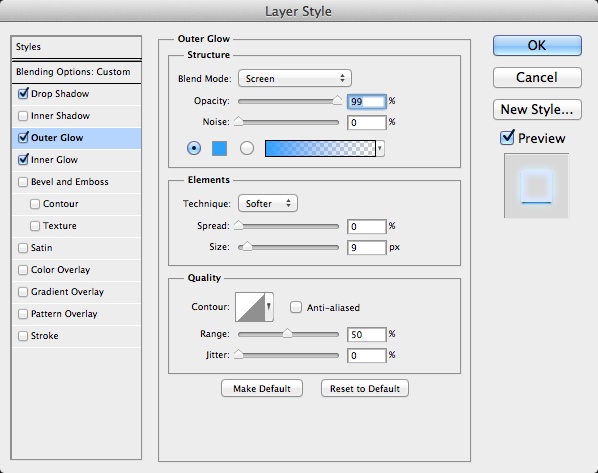Click the New Style... button

pyautogui.click(x=537, y=109)
